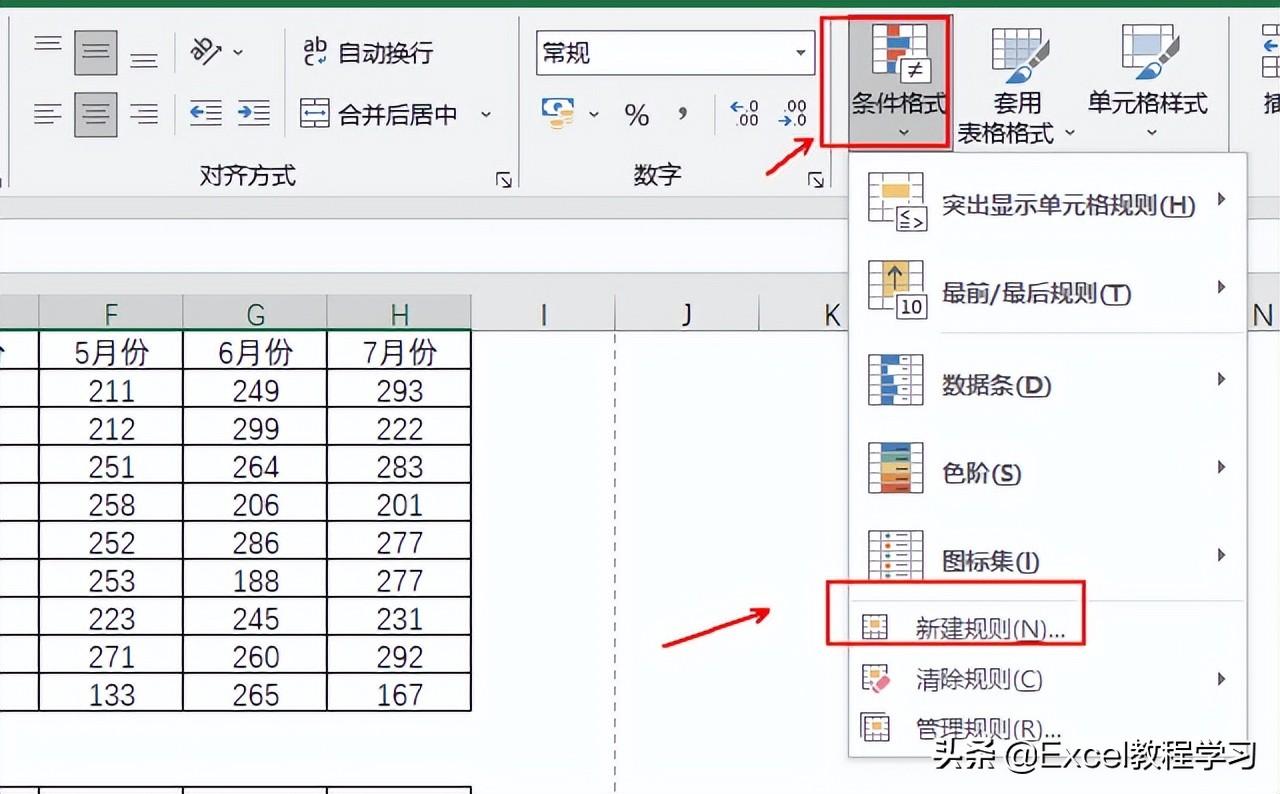Open the 清除规则(C) submenu
The width and height of the screenshot is (1280, 794).
click(x=1048, y=680)
